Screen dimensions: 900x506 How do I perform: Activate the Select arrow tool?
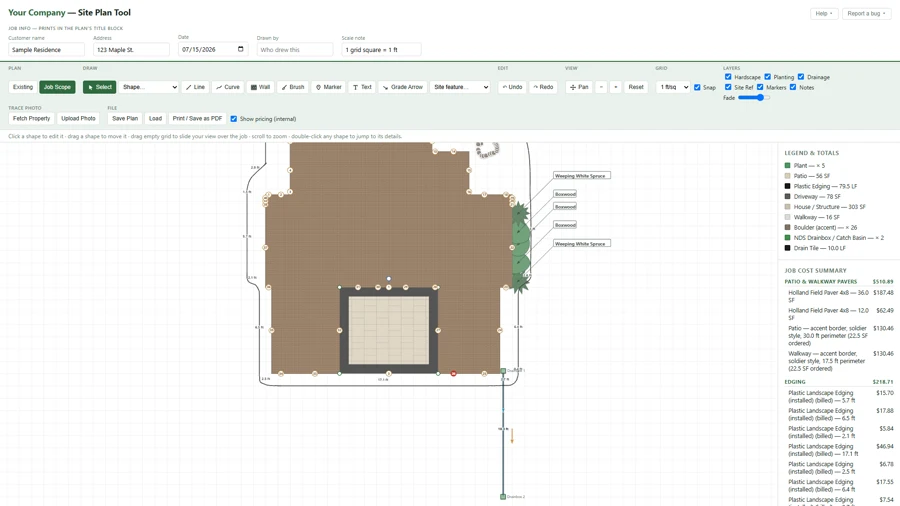pyautogui.click(x=99, y=87)
